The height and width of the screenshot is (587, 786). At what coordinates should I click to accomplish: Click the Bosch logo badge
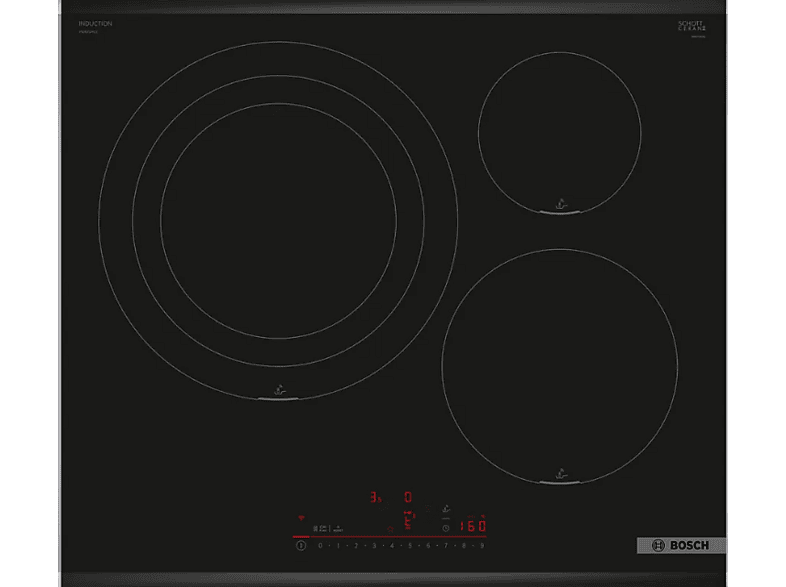[680, 545]
